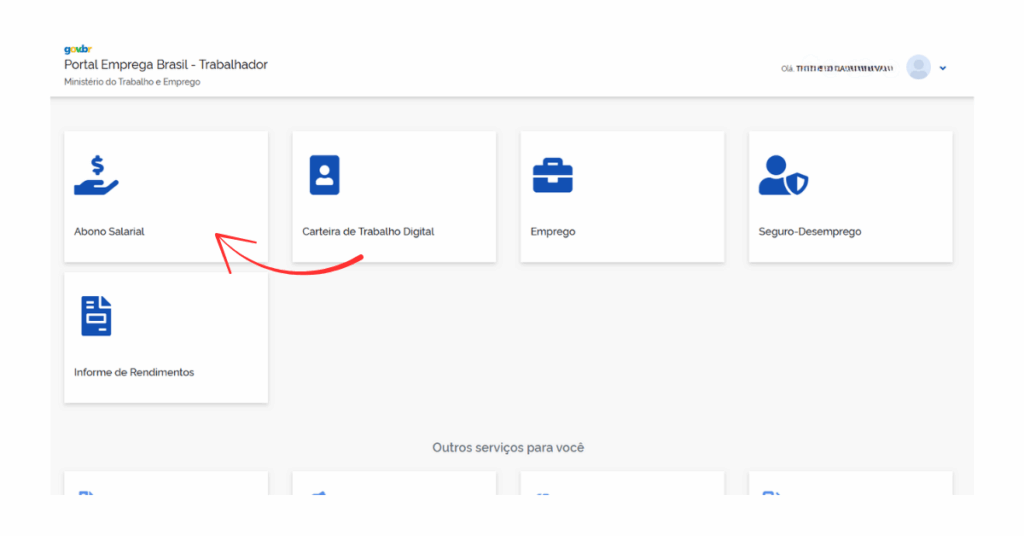This screenshot has height=536, width=1024.
Task: Click the Emprego briefcase icon
Action: tap(552, 176)
